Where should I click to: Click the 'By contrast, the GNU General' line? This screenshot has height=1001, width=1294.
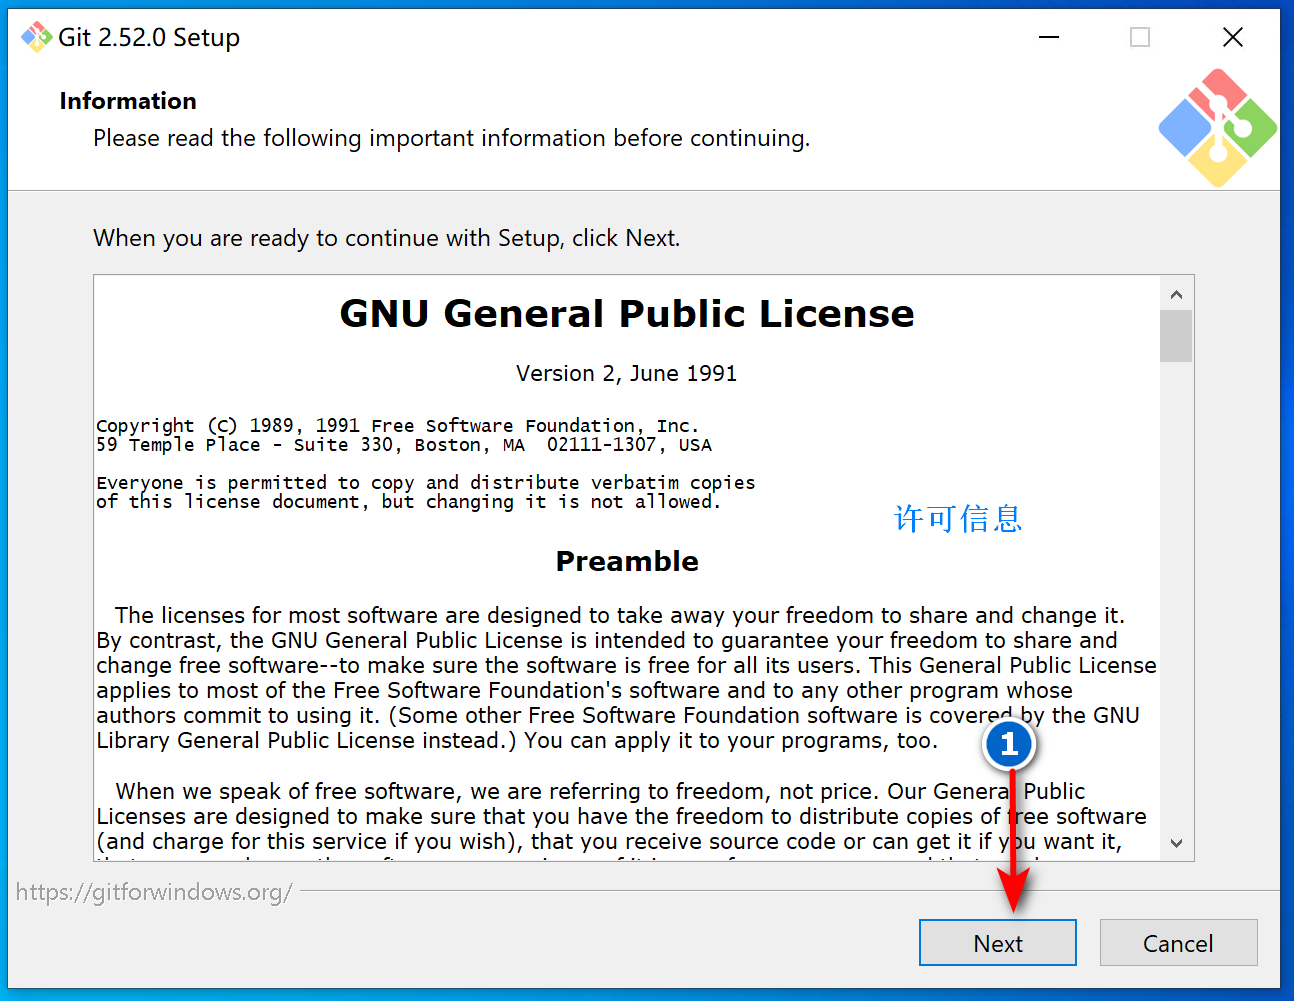(607, 640)
